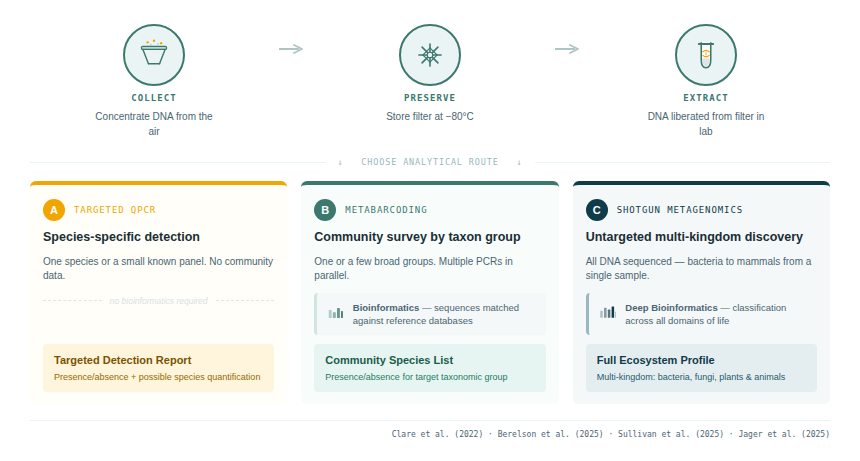This screenshot has height=461, width=860.
Task: Select the green B route badge
Action: [x=325, y=210]
